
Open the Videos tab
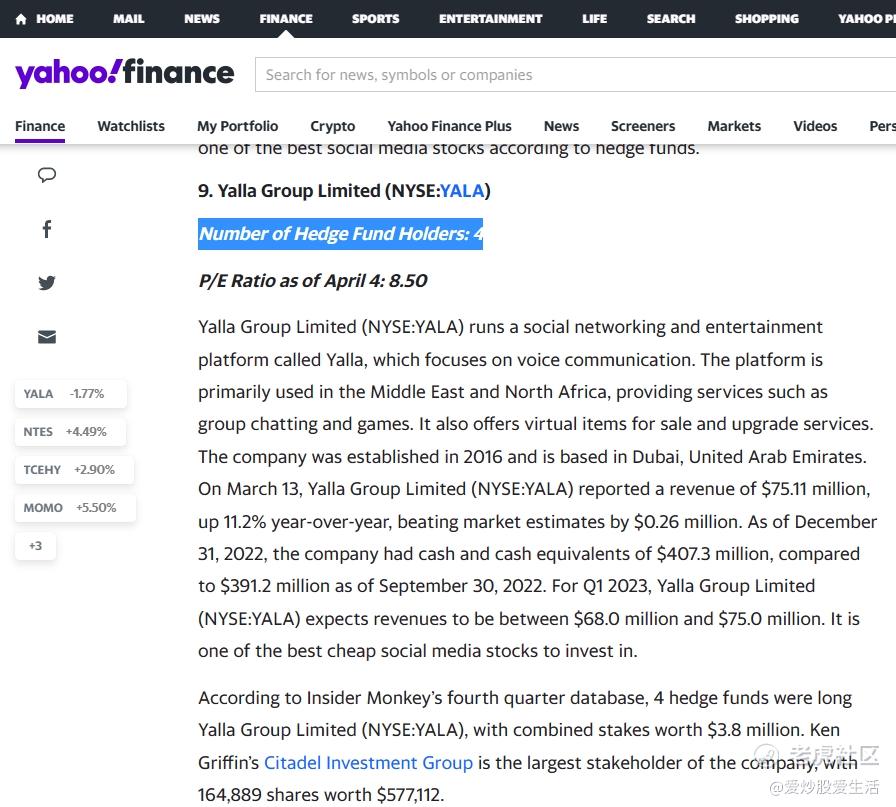(815, 126)
